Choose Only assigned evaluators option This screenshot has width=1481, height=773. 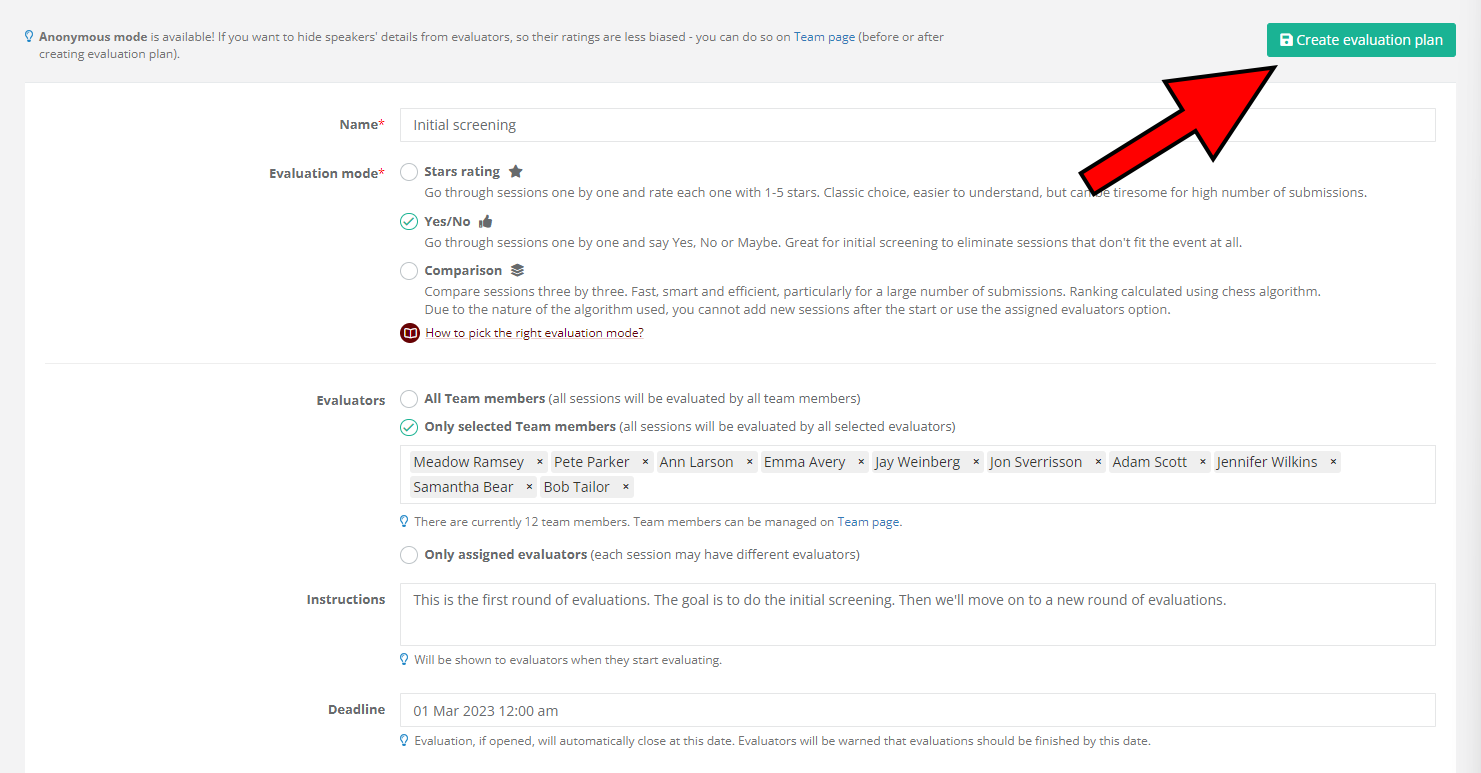coord(409,555)
